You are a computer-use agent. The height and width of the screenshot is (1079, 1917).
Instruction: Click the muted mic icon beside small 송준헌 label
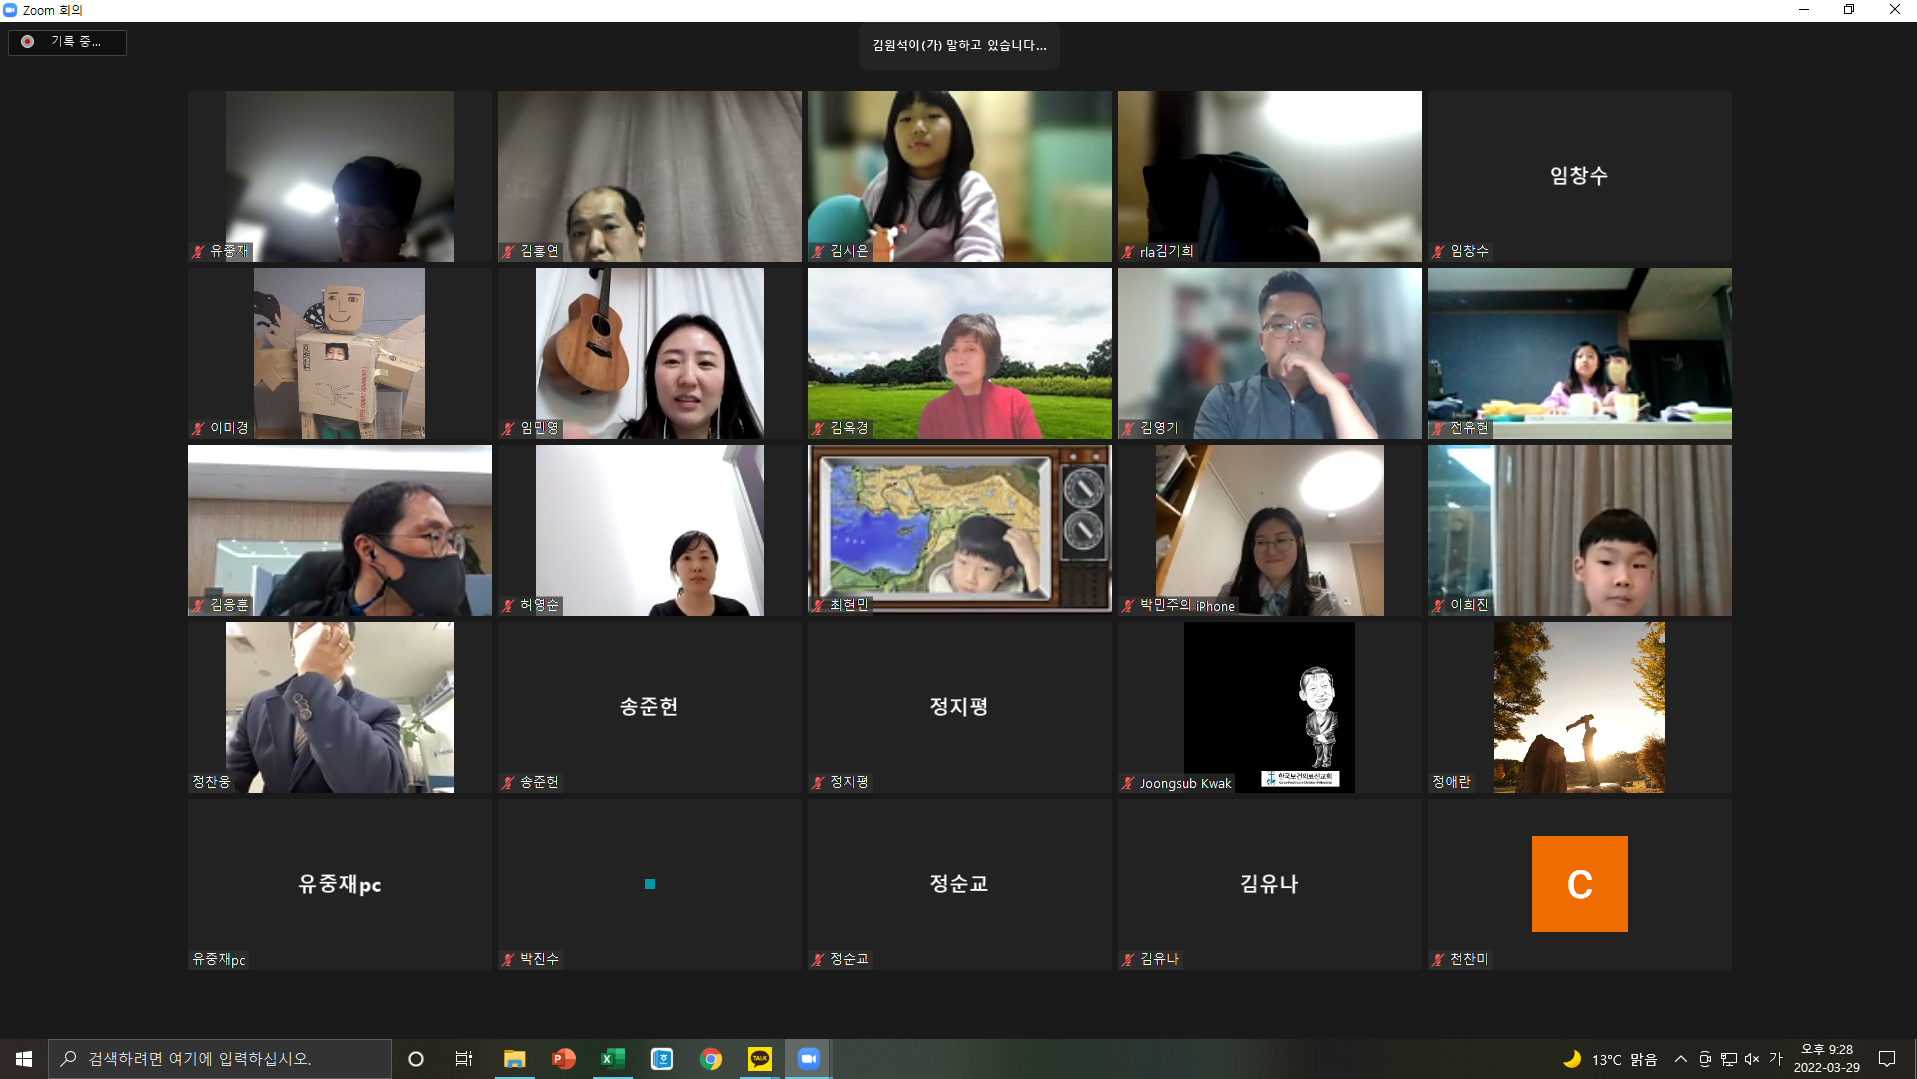click(x=508, y=782)
